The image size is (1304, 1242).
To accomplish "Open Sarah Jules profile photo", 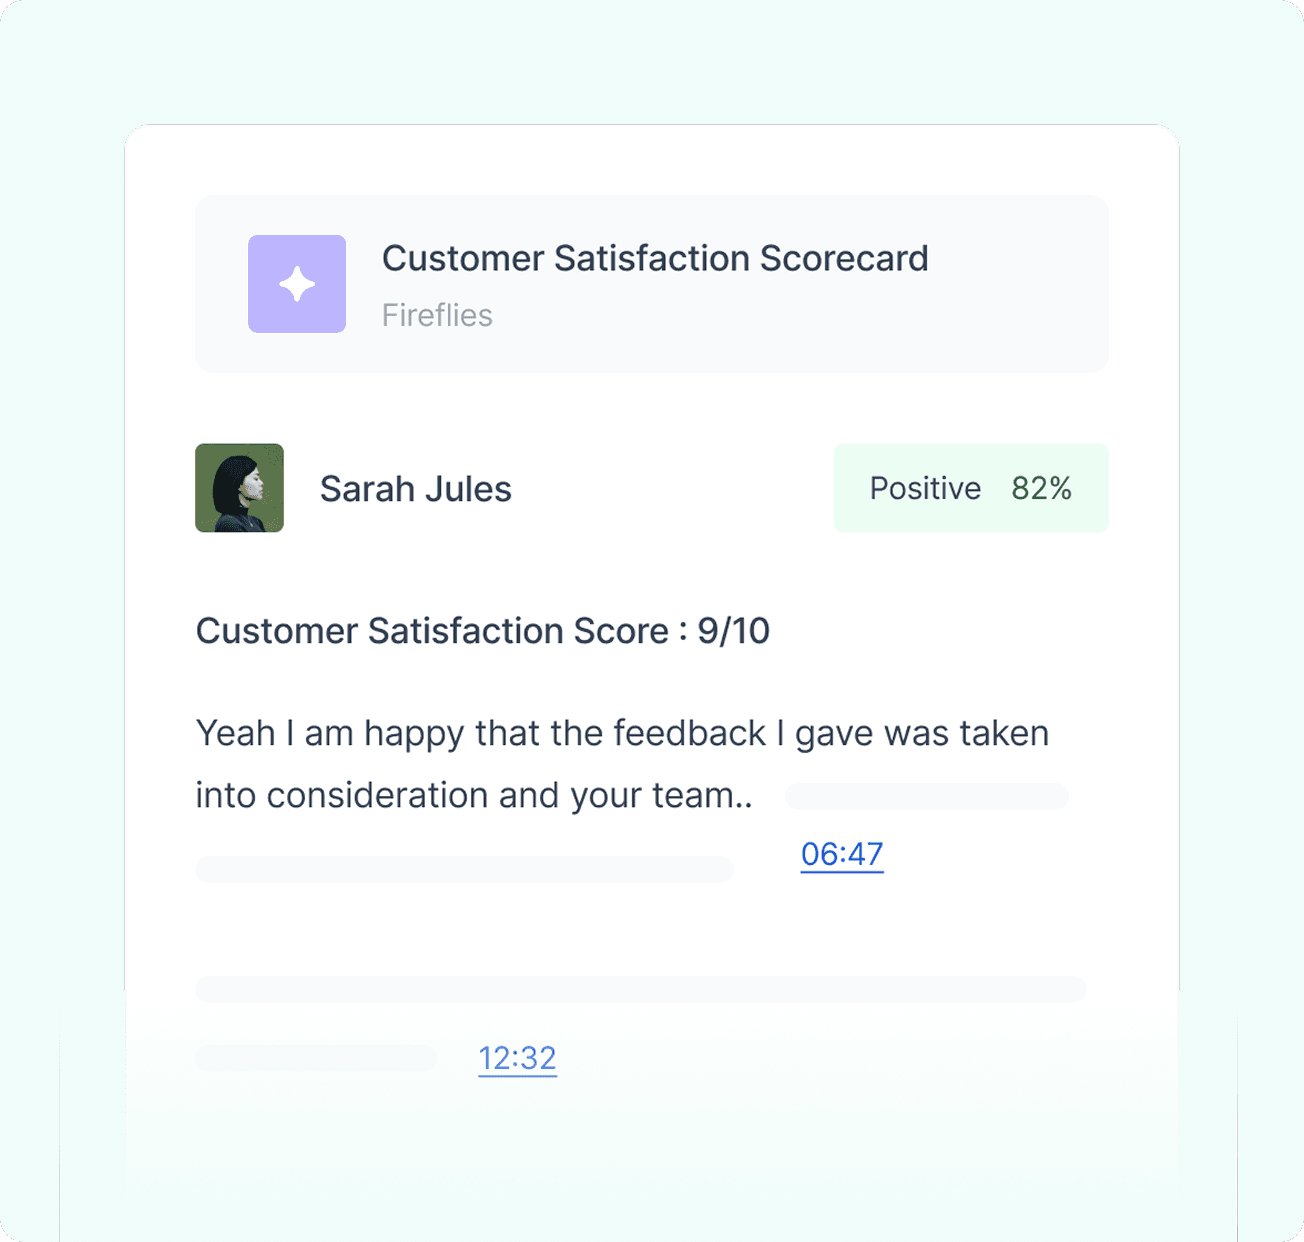I will pos(239,488).
